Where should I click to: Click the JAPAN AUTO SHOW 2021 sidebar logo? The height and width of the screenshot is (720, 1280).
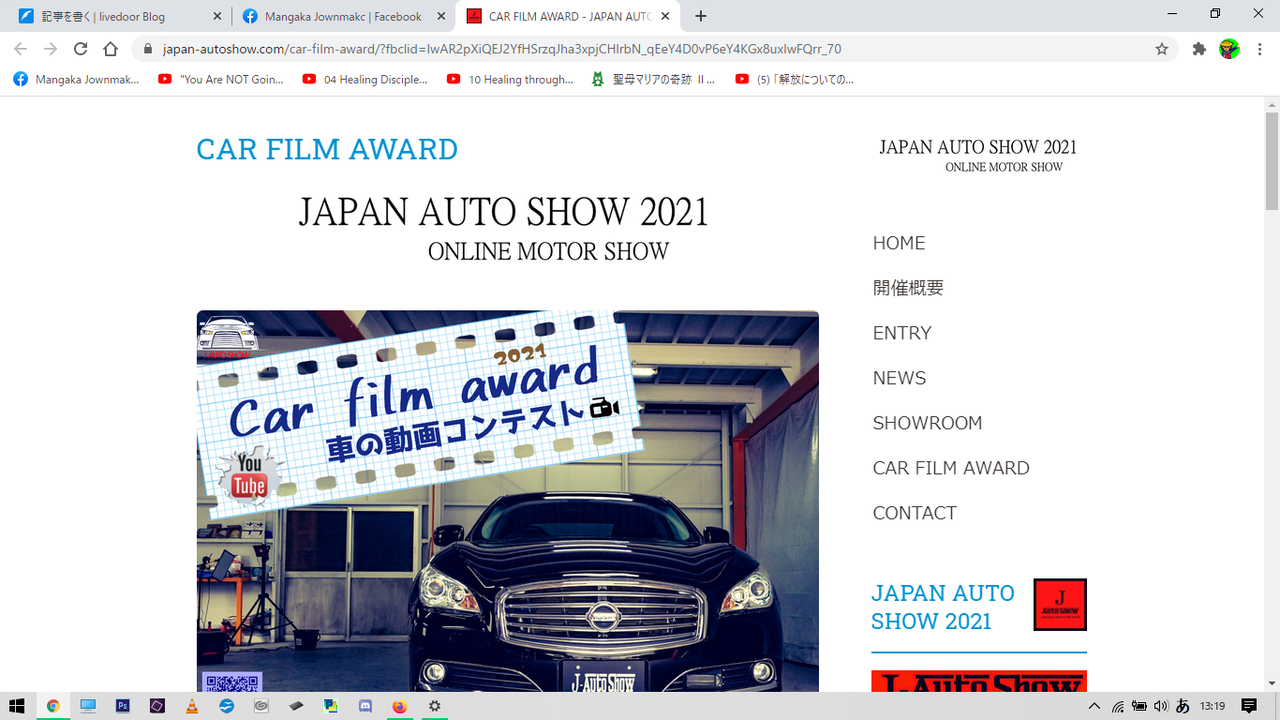pos(978,155)
